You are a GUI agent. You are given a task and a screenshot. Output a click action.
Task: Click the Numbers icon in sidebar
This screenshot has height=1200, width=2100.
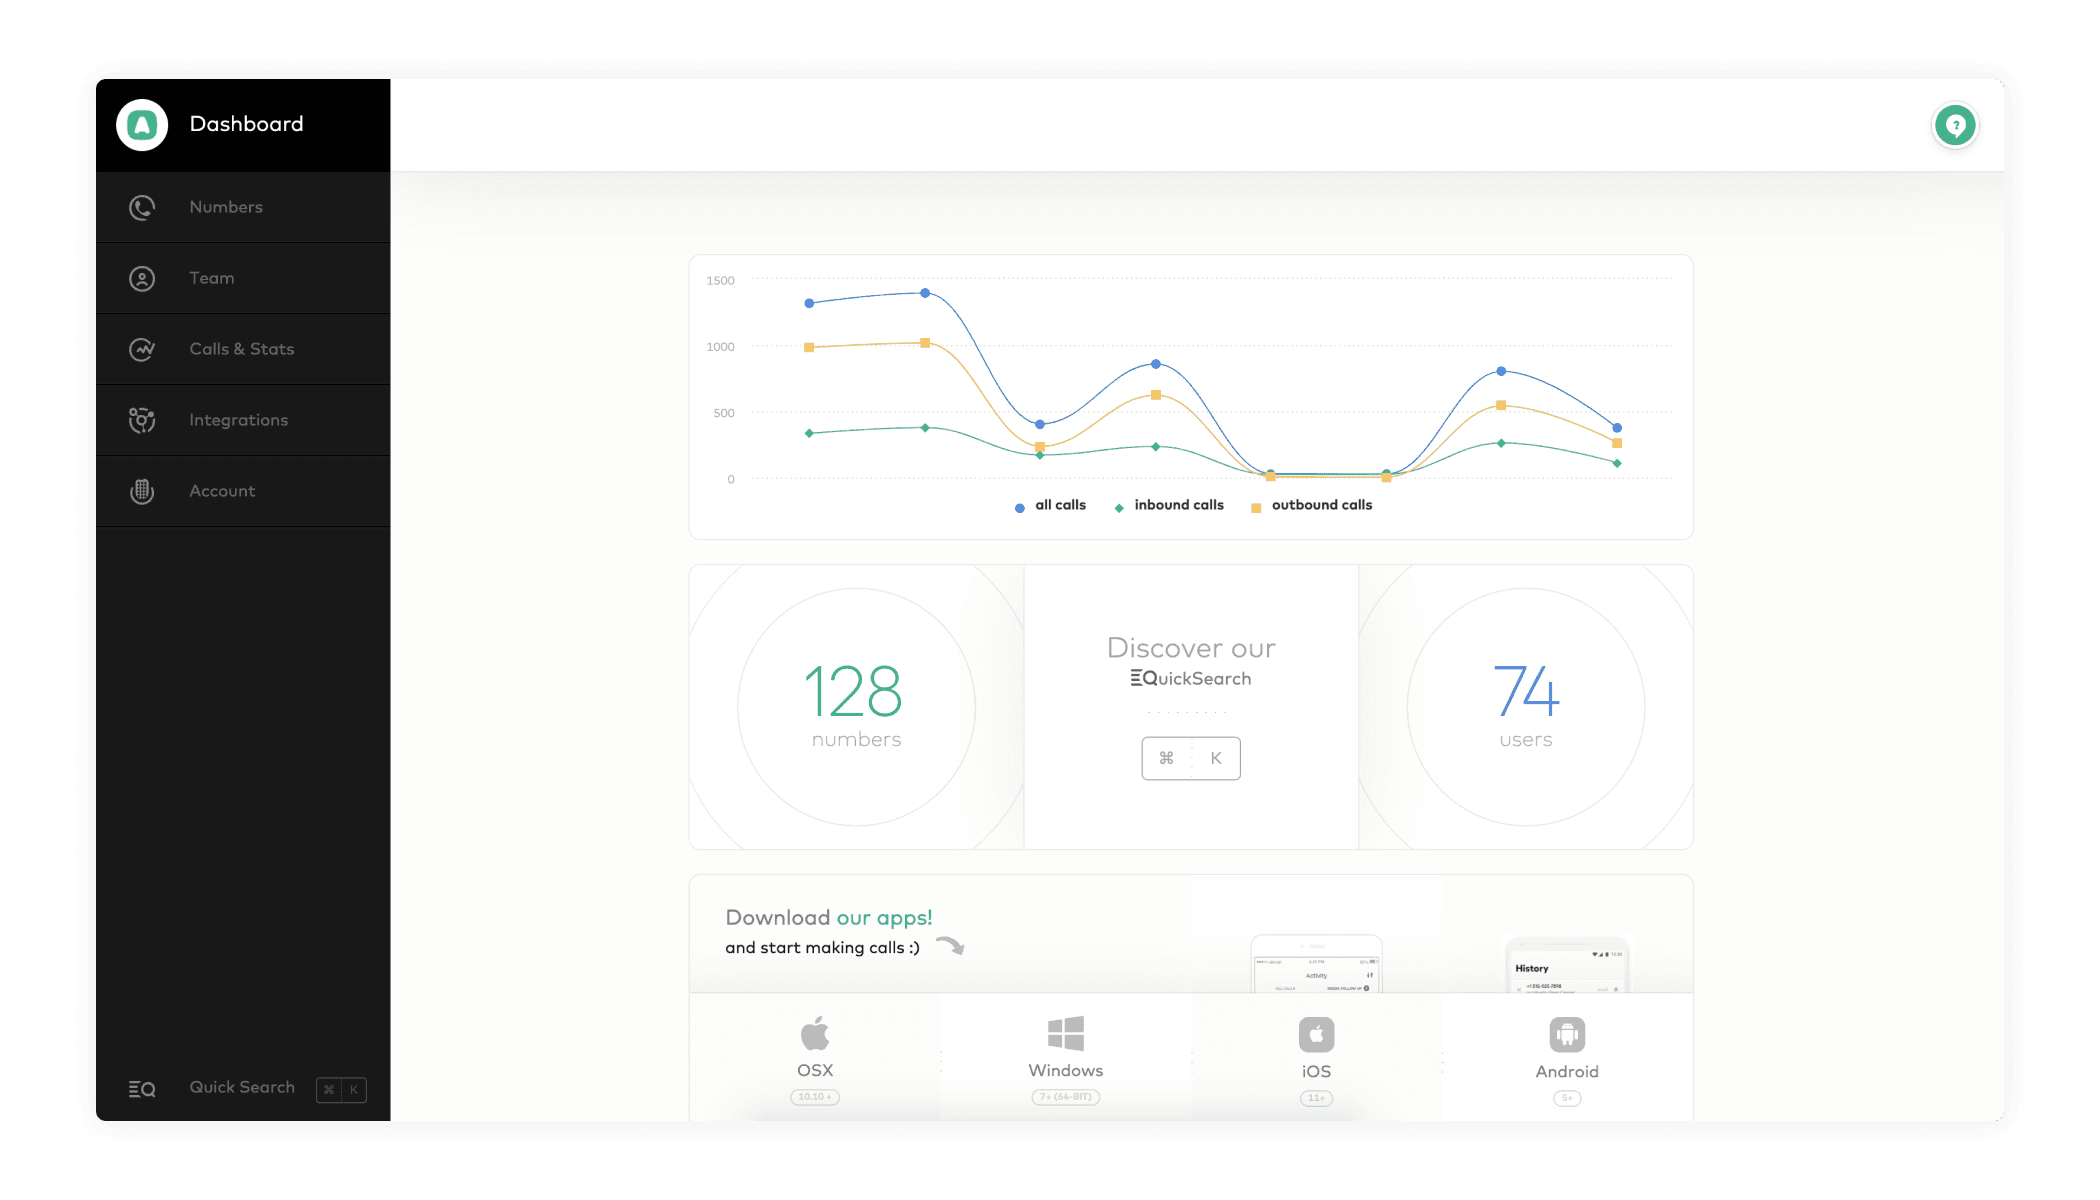coord(141,206)
